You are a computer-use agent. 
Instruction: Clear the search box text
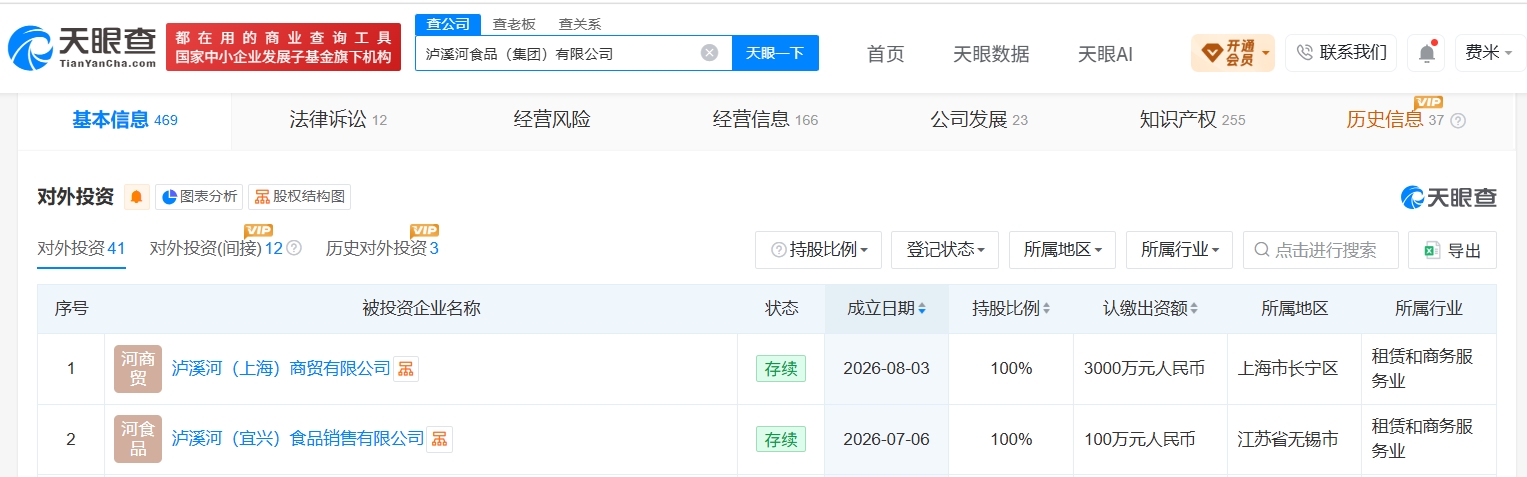click(709, 53)
